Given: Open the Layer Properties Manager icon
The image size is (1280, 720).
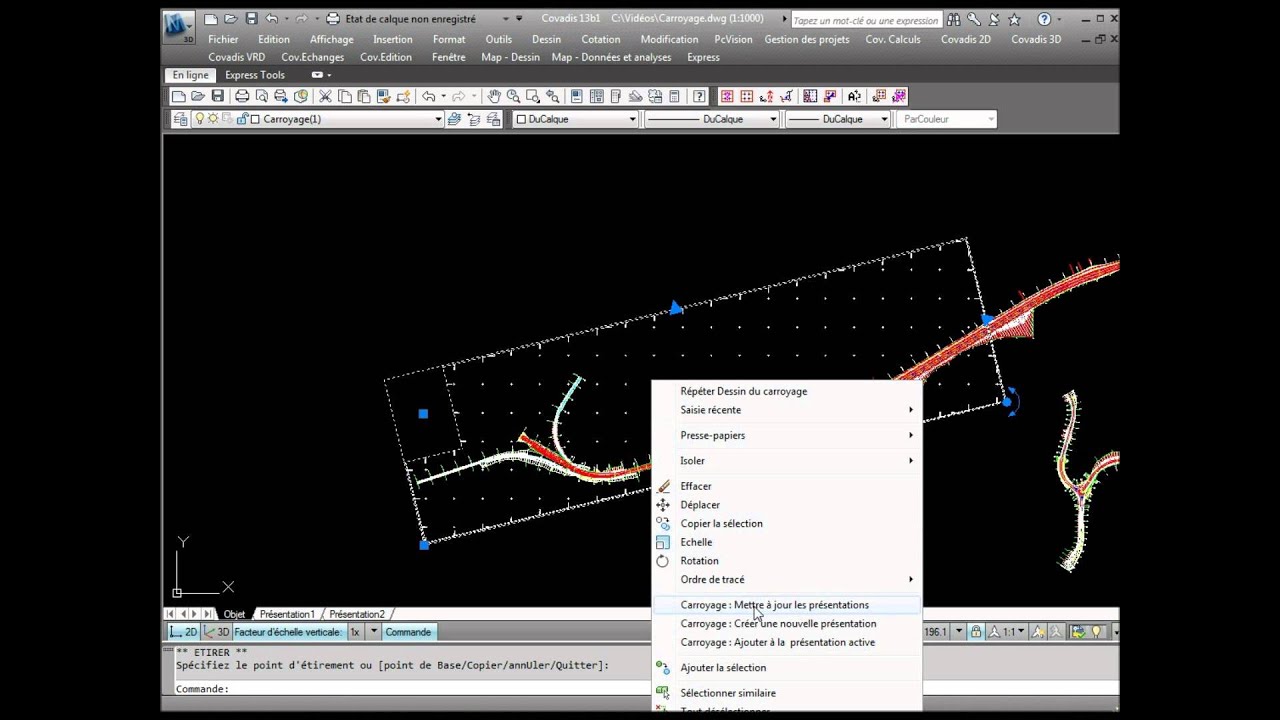Looking at the screenshot, I should click(180, 119).
